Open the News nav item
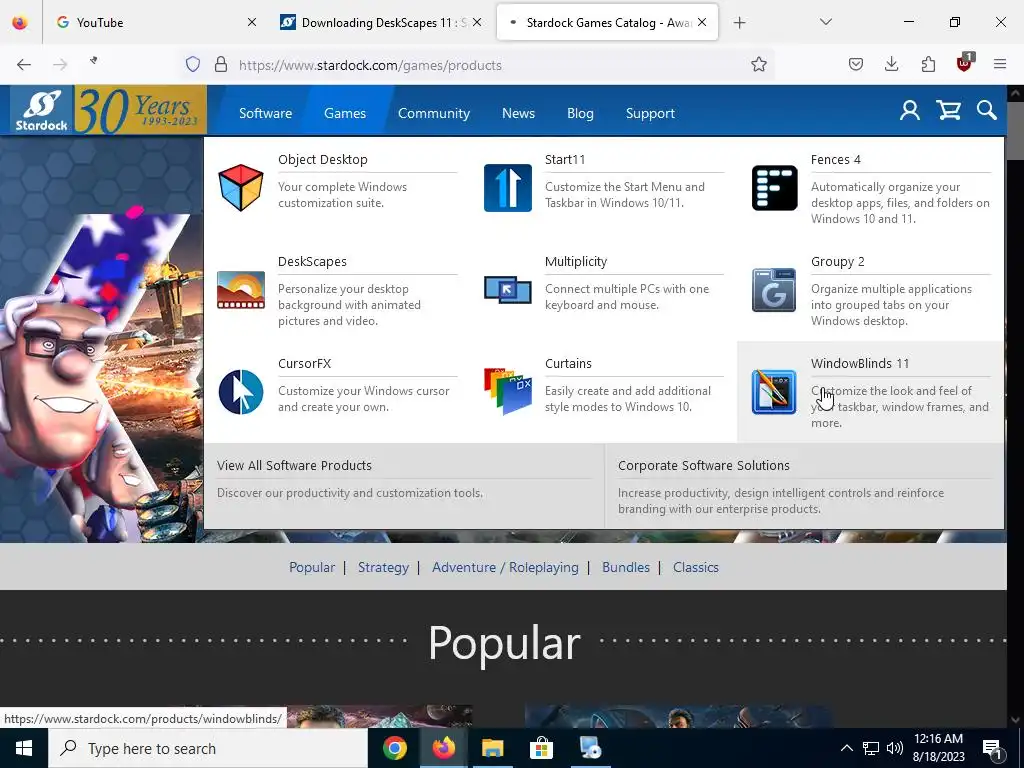The image size is (1024, 768). (x=519, y=113)
